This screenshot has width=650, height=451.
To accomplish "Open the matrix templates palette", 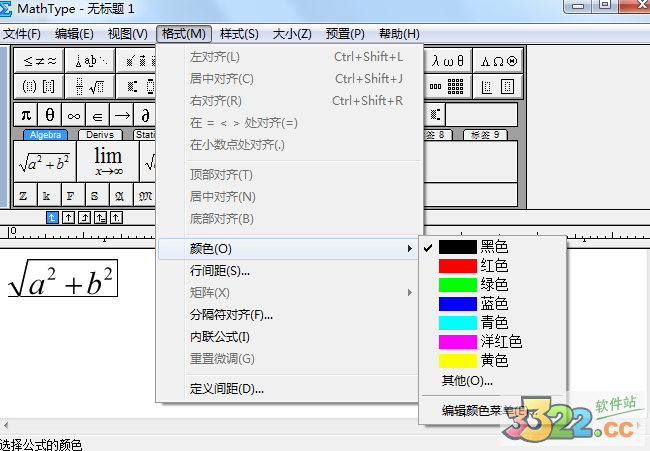I will [x=447, y=86].
